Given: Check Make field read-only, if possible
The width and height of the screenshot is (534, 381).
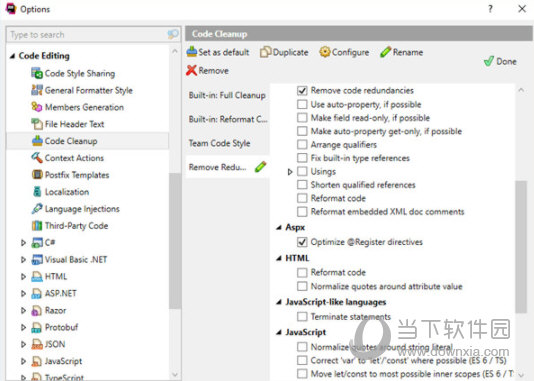Looking at the screenshot, I should coord(302,118).
